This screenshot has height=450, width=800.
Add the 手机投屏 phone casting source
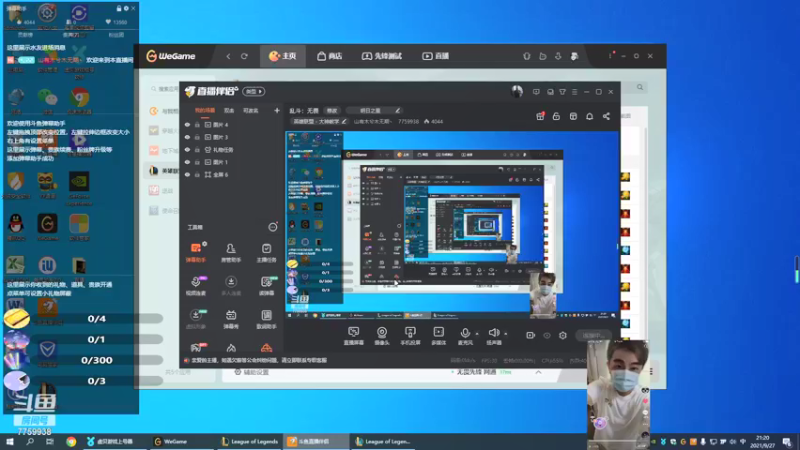410,336
